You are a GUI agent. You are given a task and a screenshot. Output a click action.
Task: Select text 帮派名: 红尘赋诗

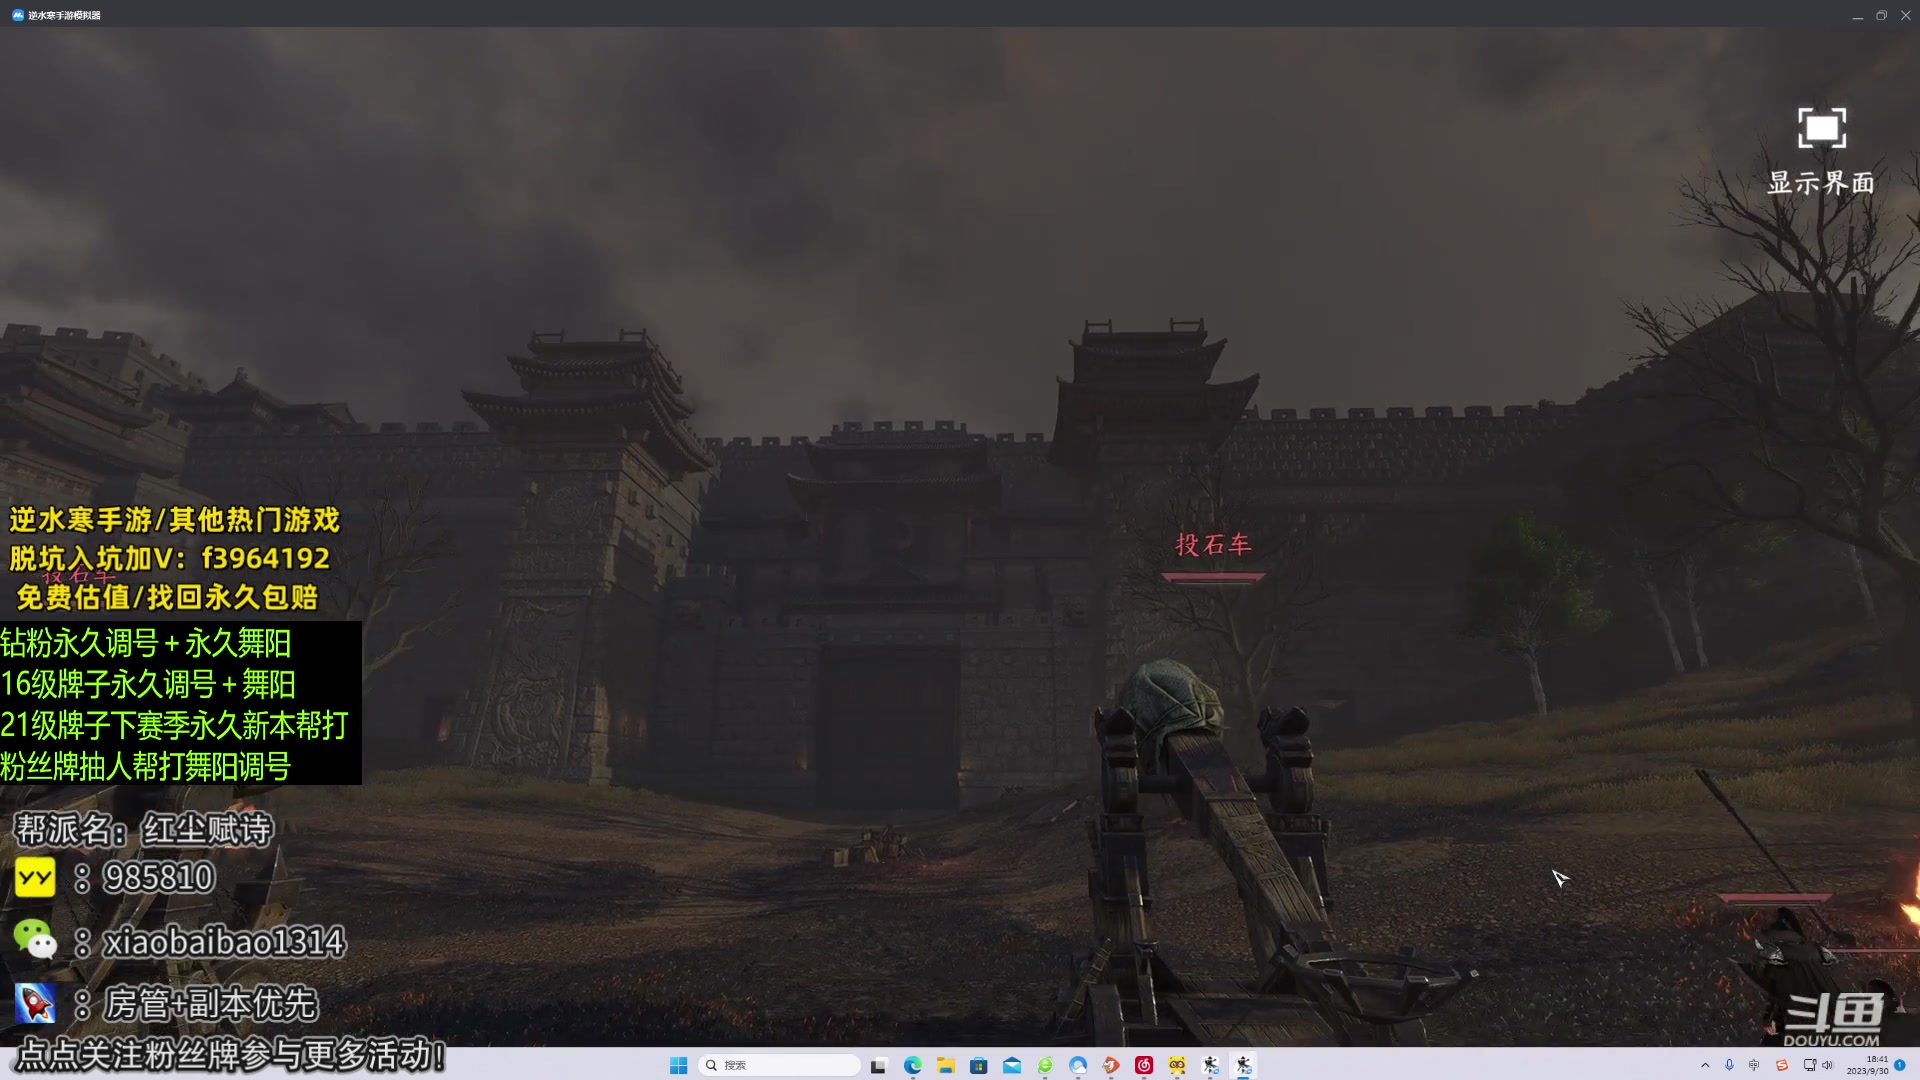click(x=143, y=829)
